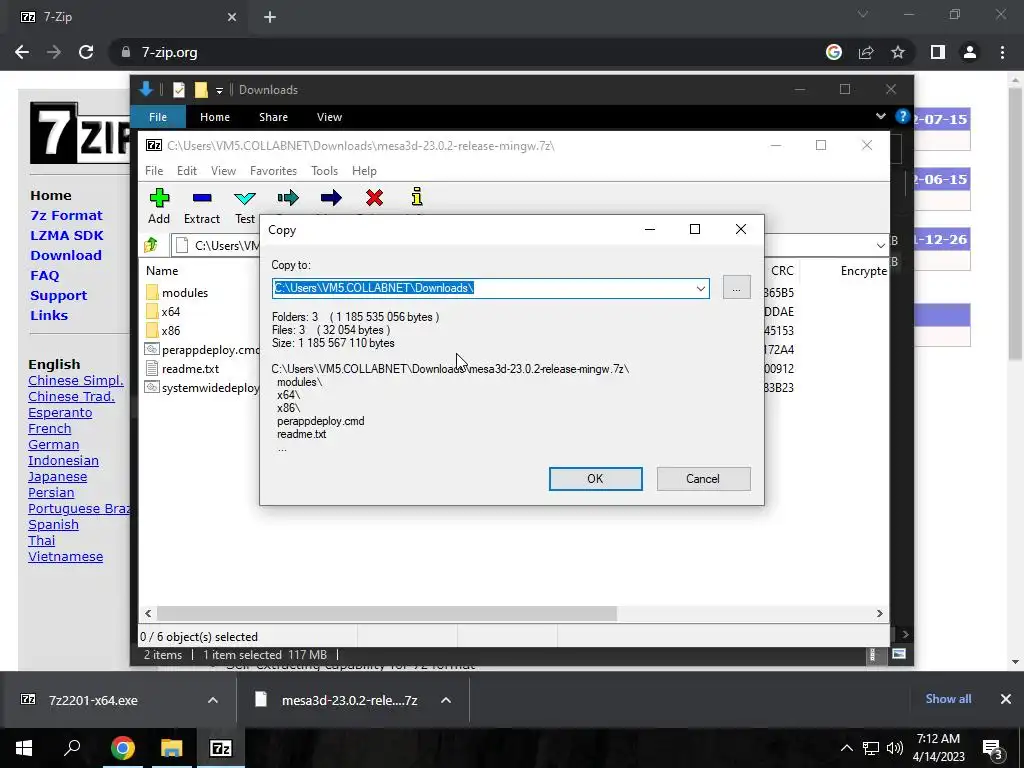Click the 7-Zip taskbar icon
This screenshot has height=768, width=1024.
[221, 748]
